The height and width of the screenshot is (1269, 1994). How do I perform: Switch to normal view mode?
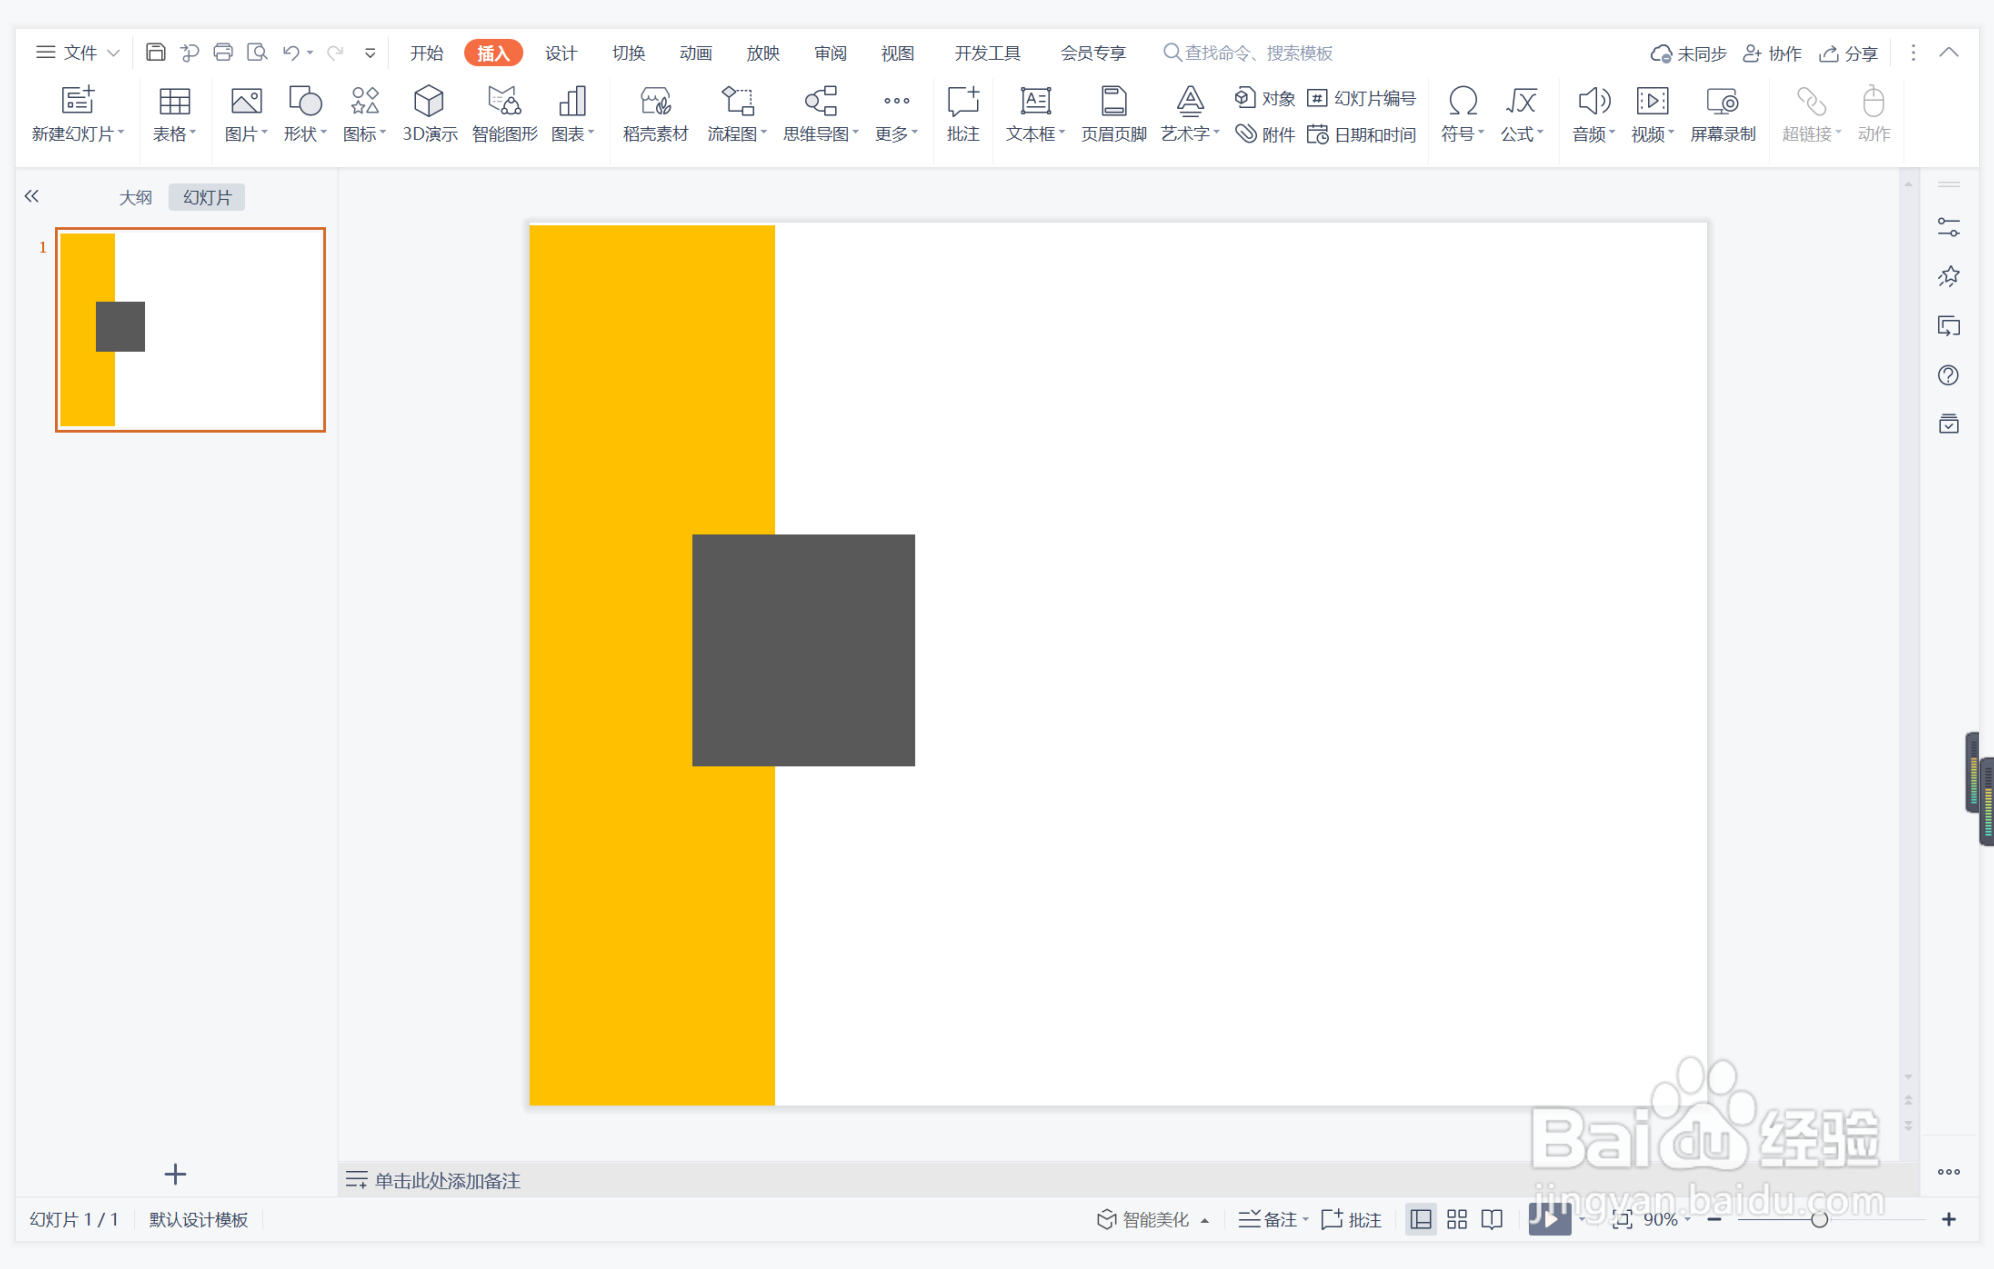[x=1420, y=1219]
